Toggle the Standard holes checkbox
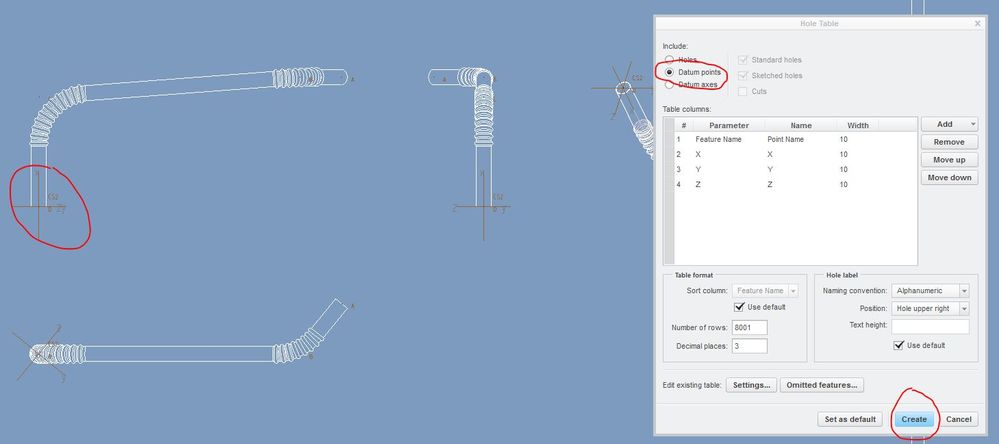 pyautogui.click(x=742, y=60)
